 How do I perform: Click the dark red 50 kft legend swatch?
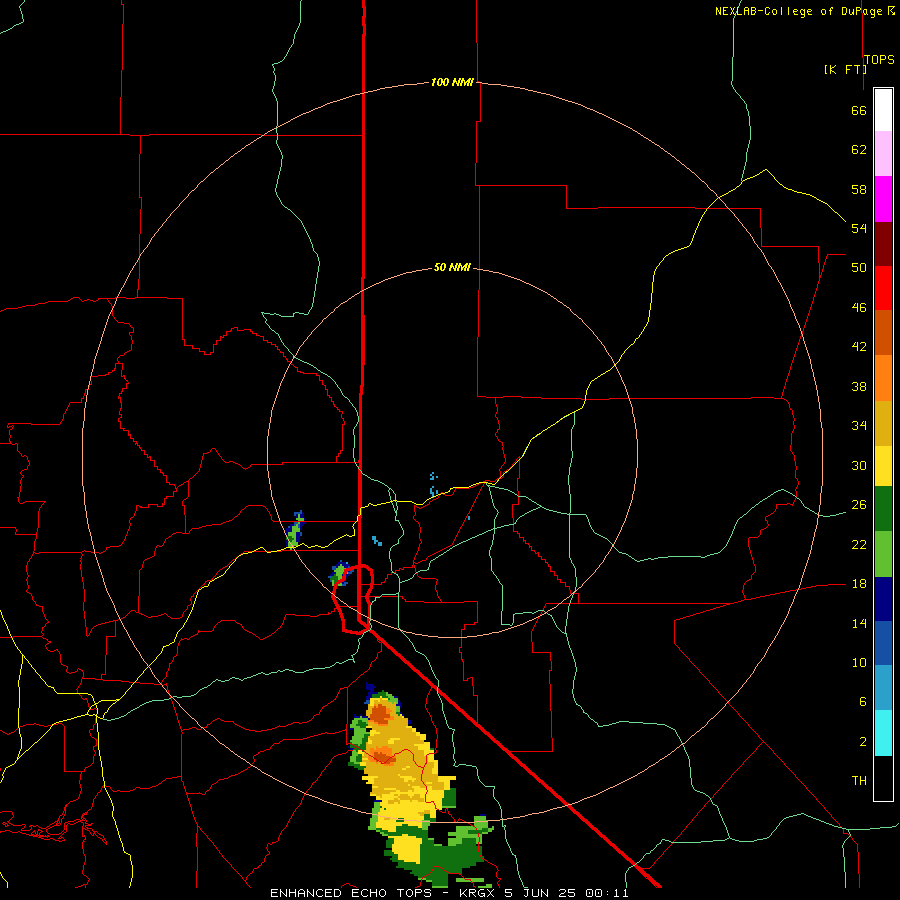point(883,244)
